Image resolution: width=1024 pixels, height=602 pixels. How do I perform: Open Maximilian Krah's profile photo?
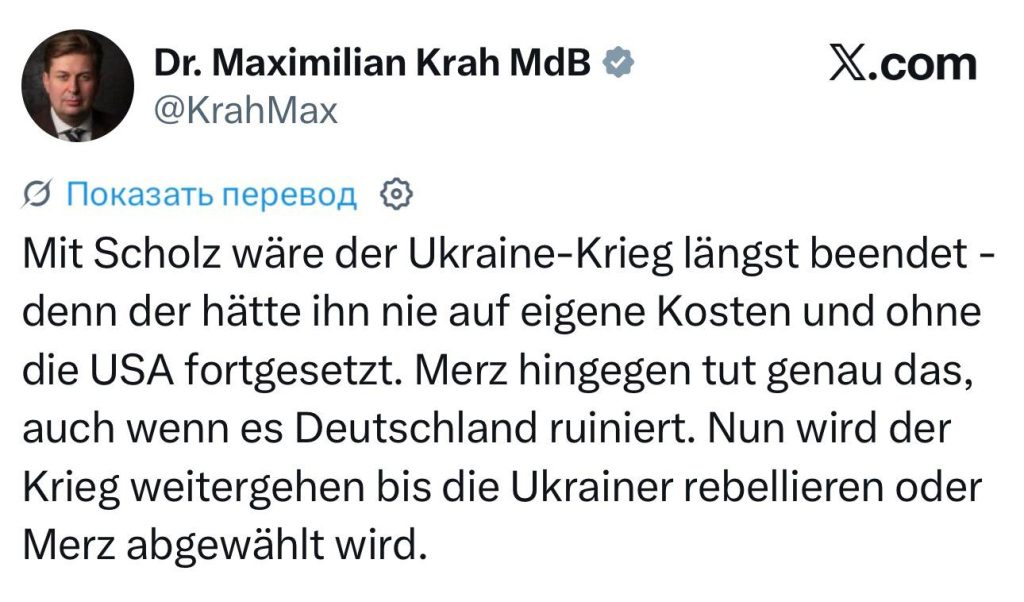78,85
